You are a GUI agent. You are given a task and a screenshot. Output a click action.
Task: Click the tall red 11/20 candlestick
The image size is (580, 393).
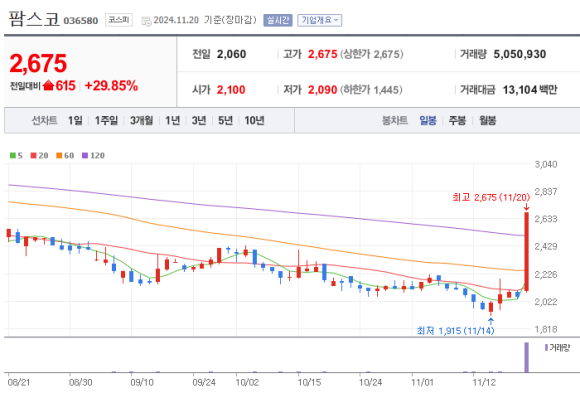[x=526, y=252]
